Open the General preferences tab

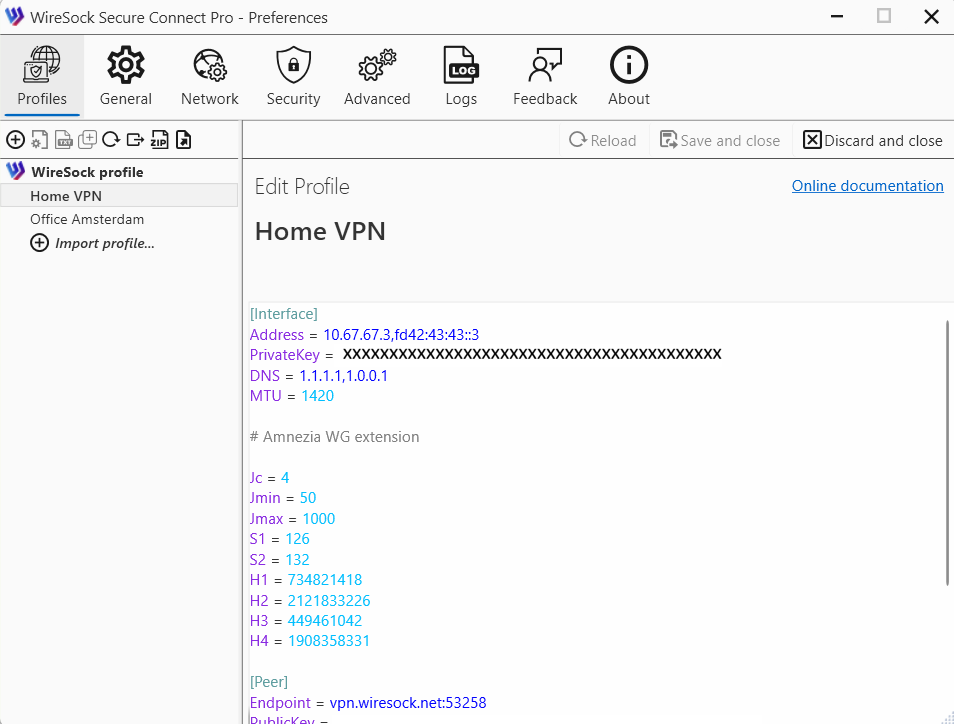click(126, 77)
